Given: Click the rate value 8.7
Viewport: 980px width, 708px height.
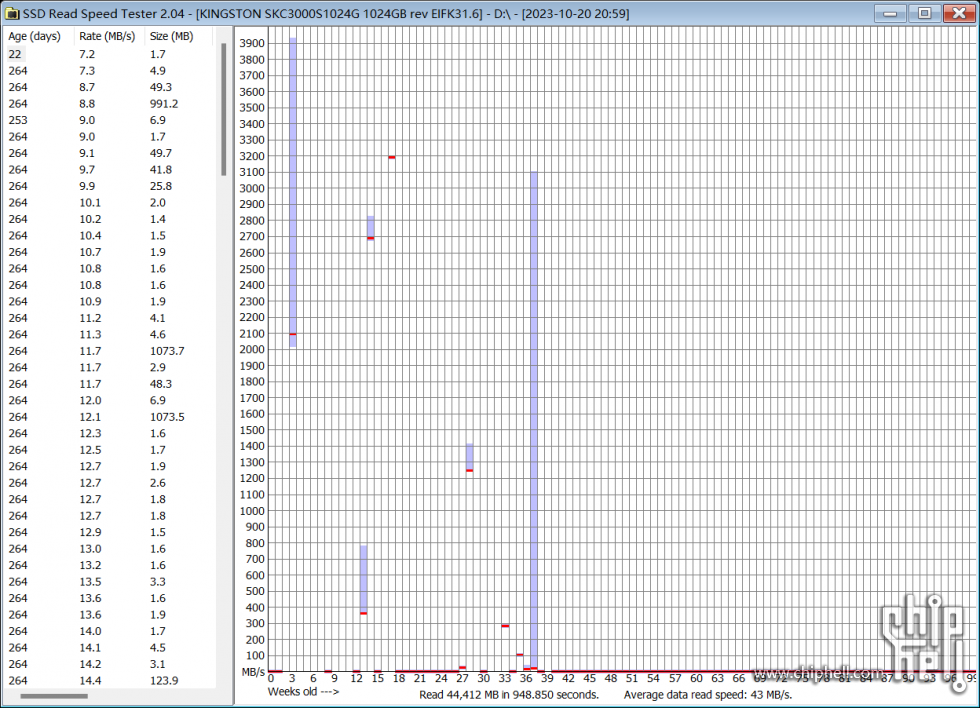Looking at the screenshot, I should pos(87,87).
